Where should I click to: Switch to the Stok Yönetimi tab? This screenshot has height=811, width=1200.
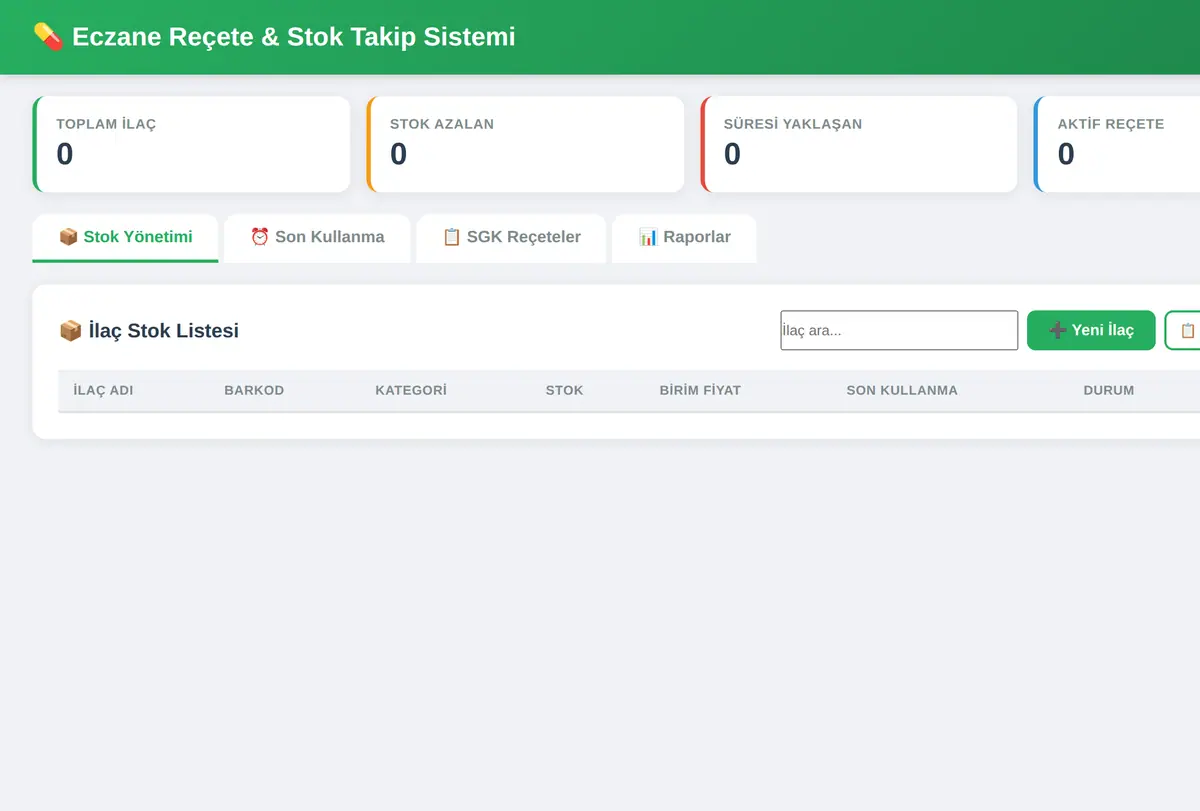click(x=125, y=238)
